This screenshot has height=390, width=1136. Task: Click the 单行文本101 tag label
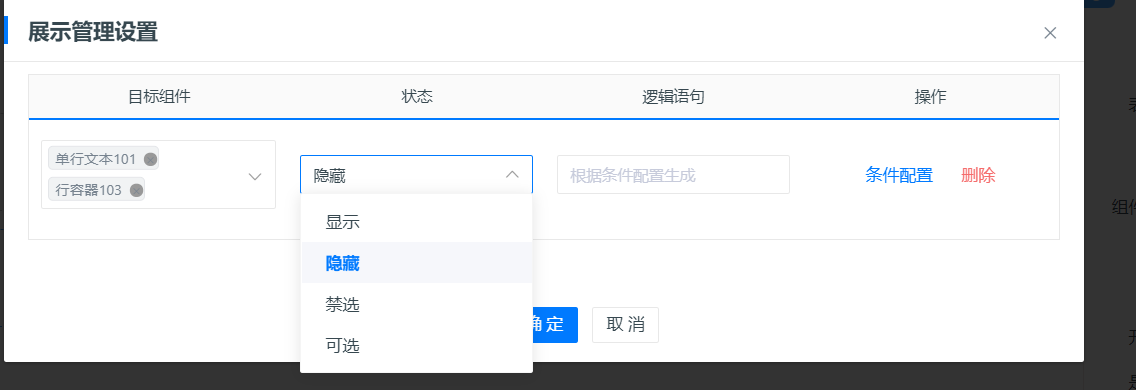(96, 159)
